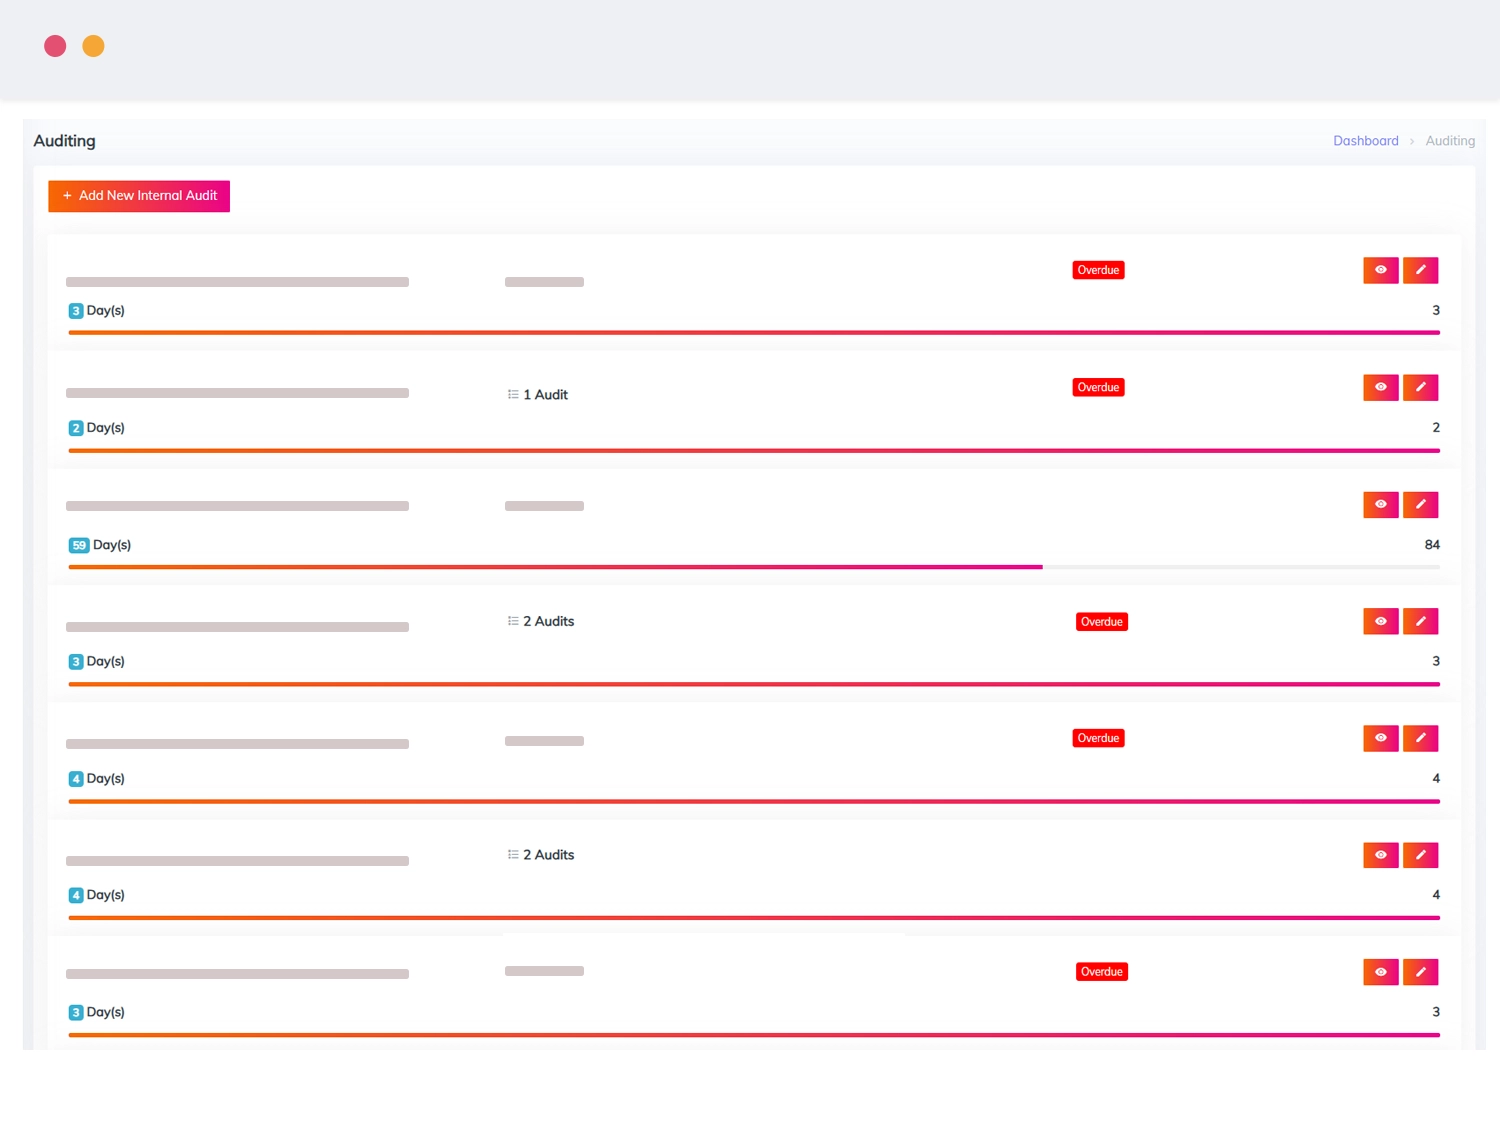Image resolution: width=1500 pixels, height=1132 pixels.
Task: Click the Overdue badge in the 2-day row
Action: coord(1098,387)
